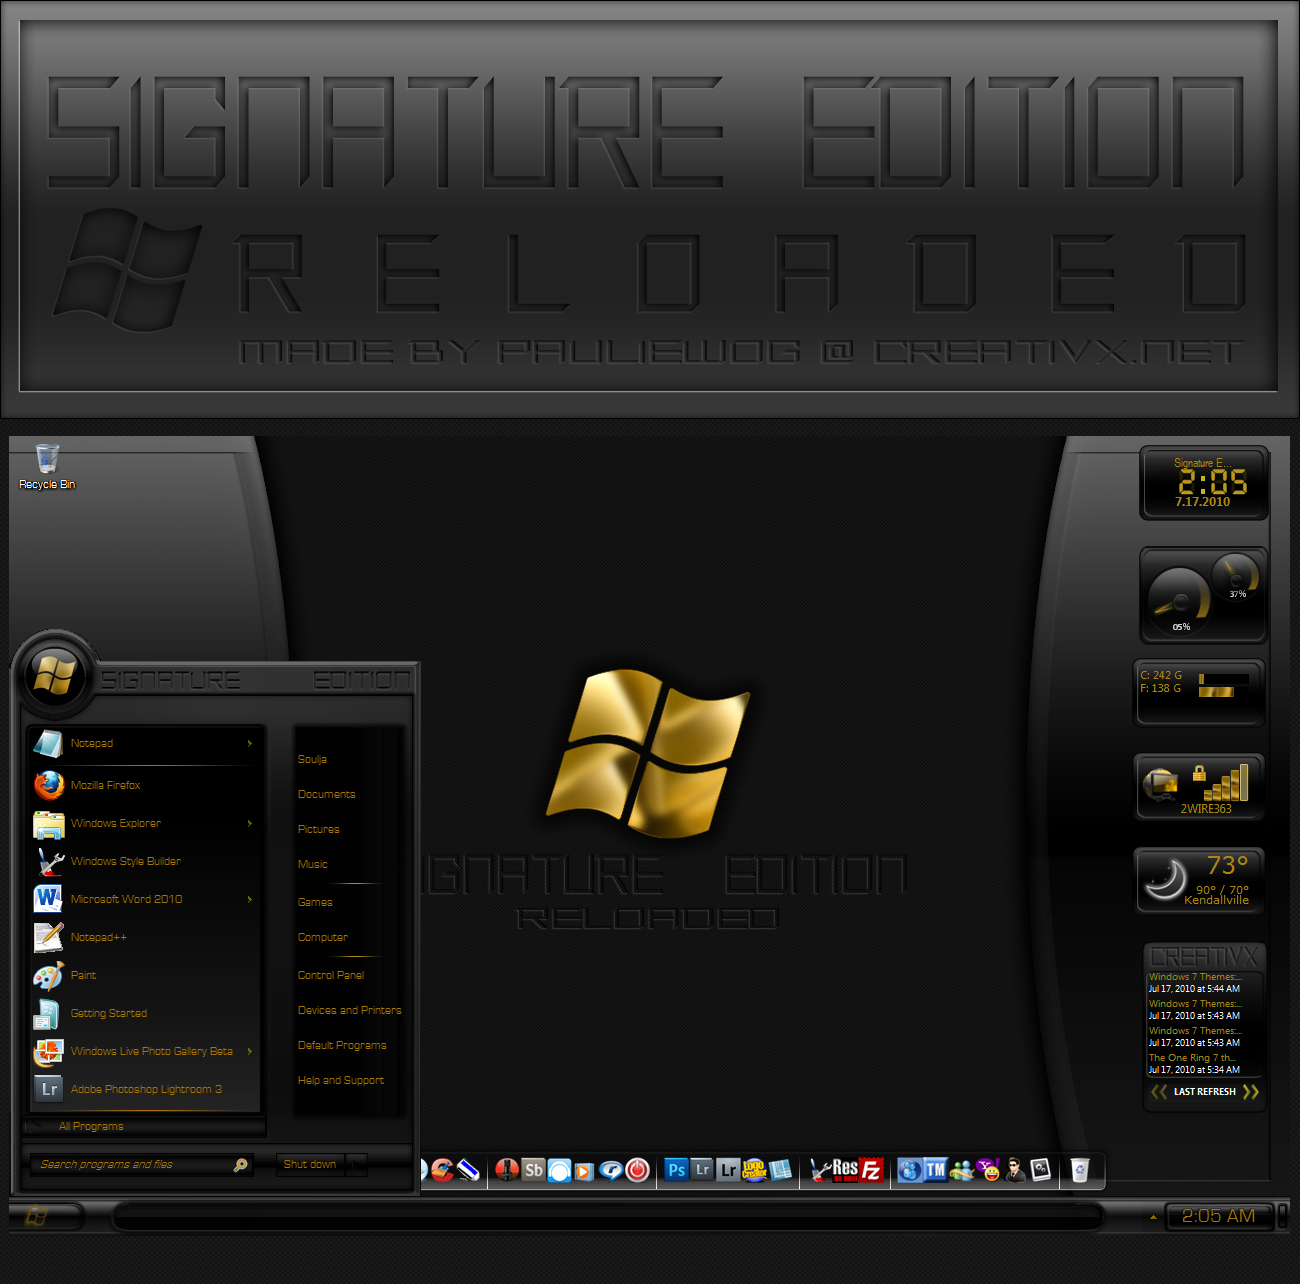Show hidden system tray icons arrow
Viewport: 1300px width, 1284px height.
point(1153,1217)
